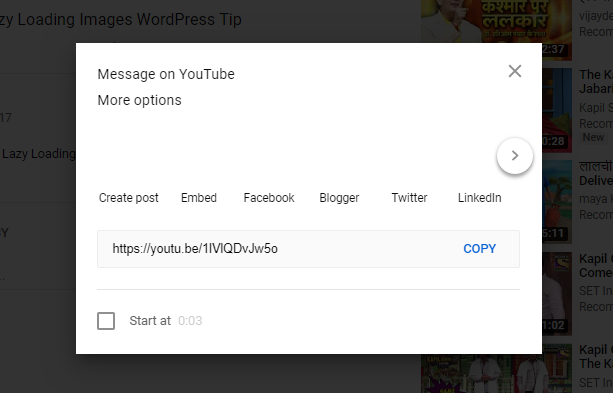This screenshot has height=393, width=613.
Task: Close the share dialog with X
Action: [x=515, y=71]
